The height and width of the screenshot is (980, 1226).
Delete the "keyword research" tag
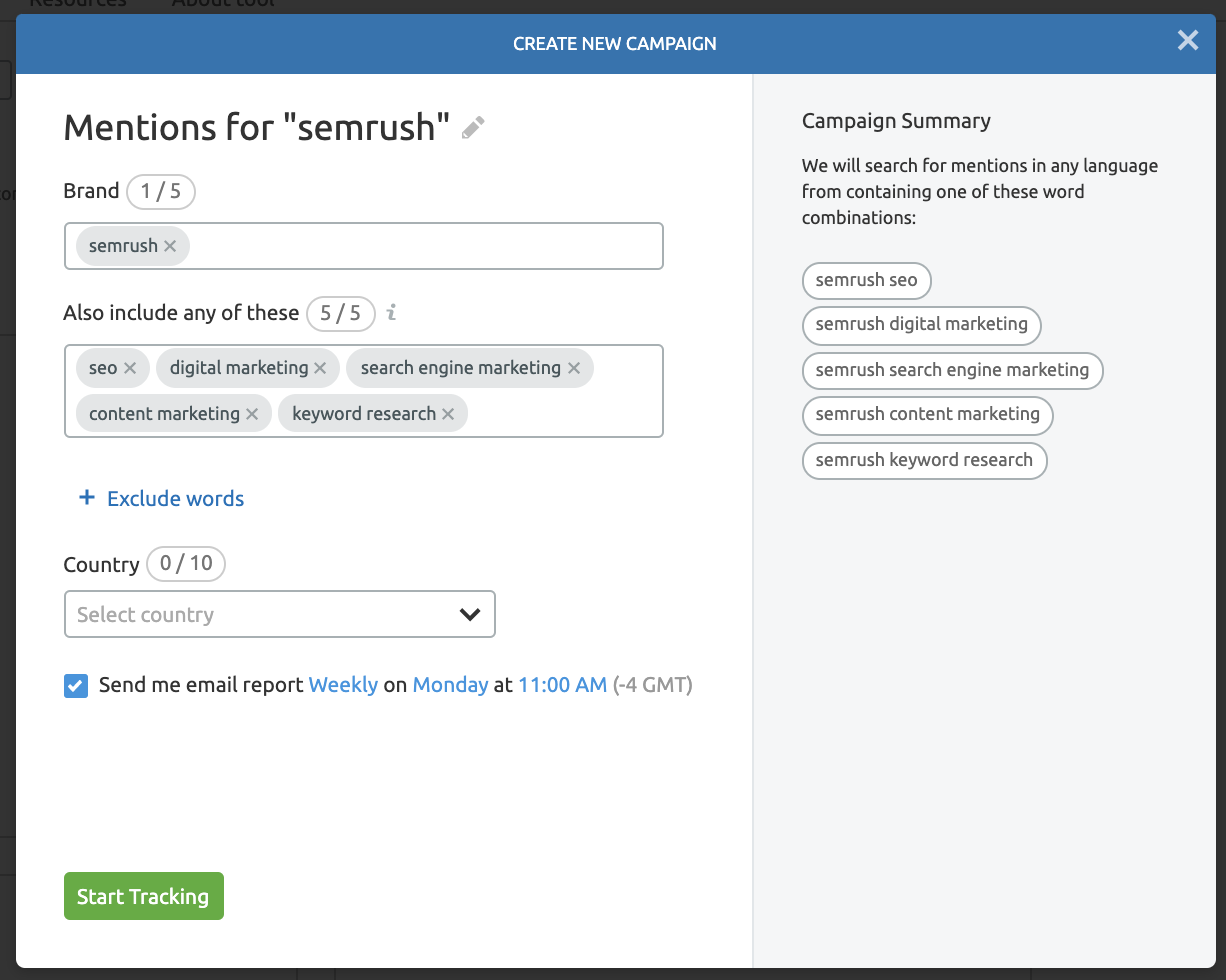pos(448,414)
